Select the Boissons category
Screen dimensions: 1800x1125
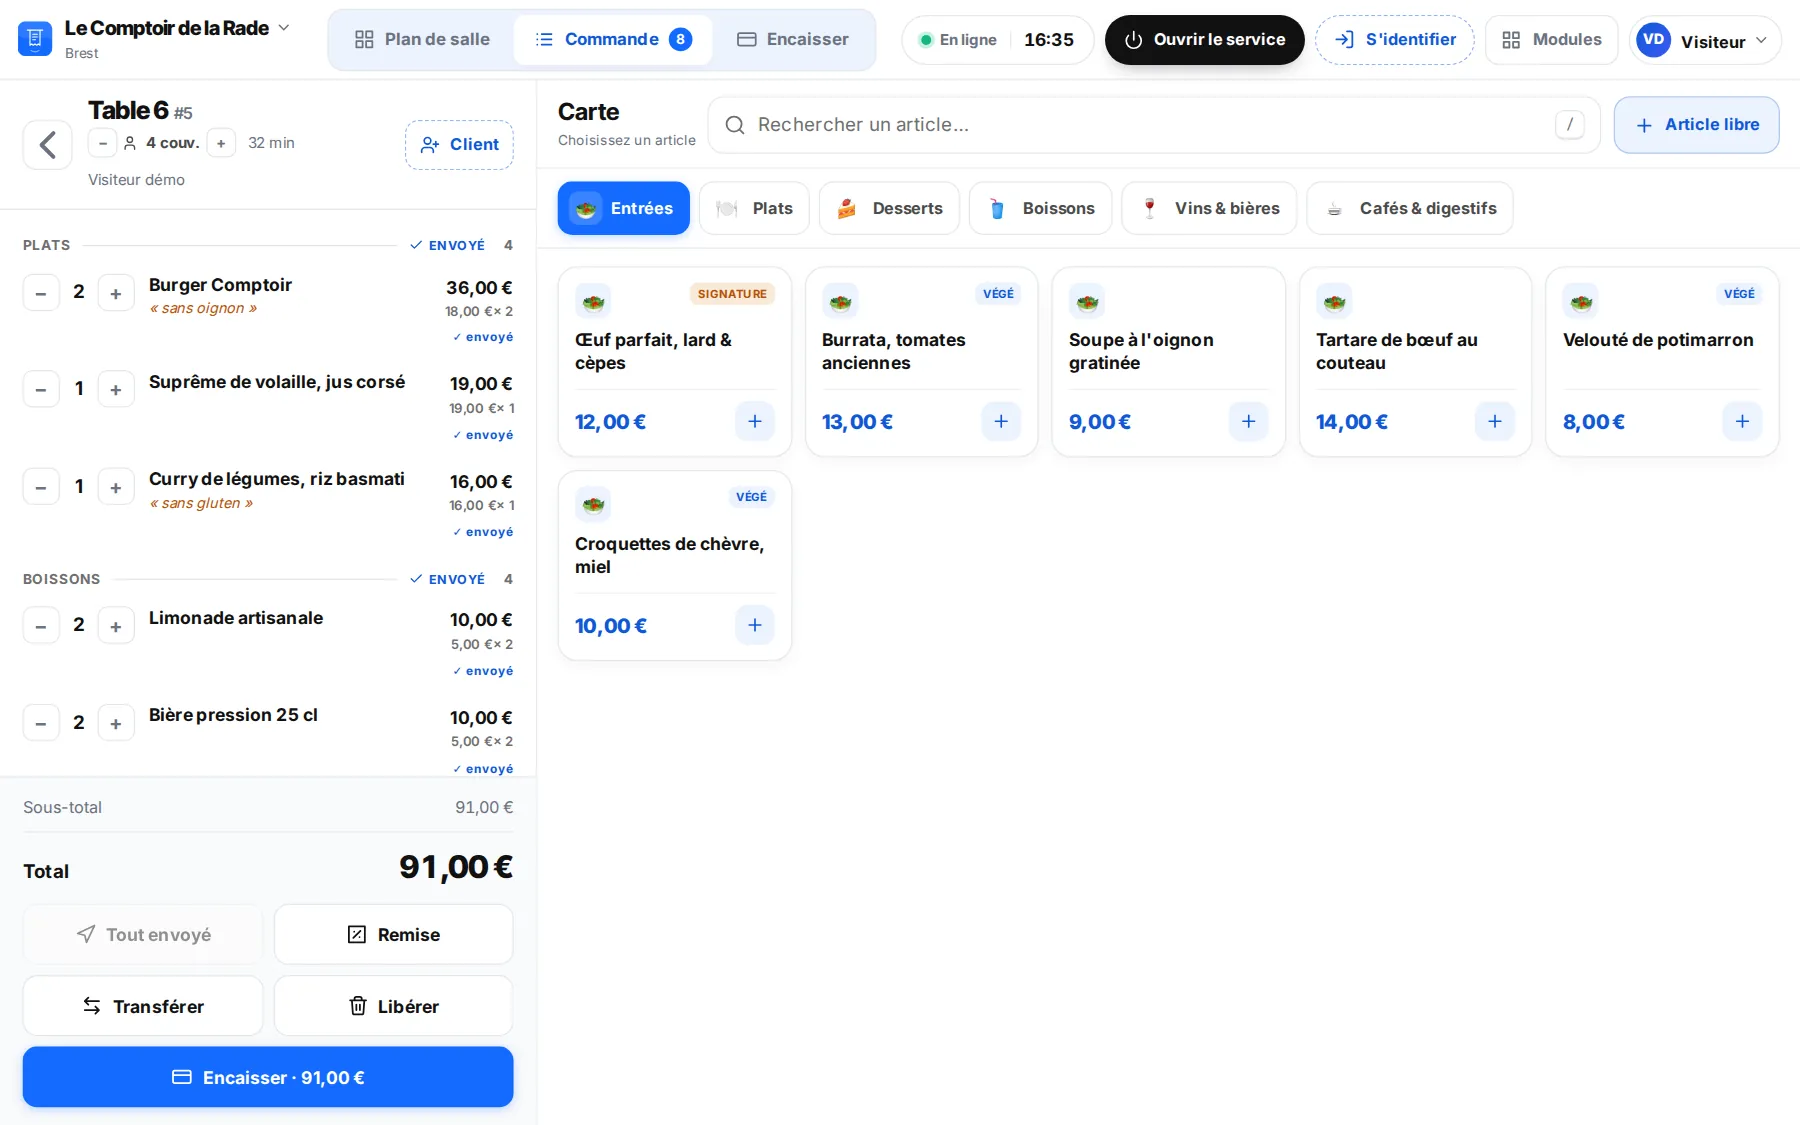point(1040,208)
